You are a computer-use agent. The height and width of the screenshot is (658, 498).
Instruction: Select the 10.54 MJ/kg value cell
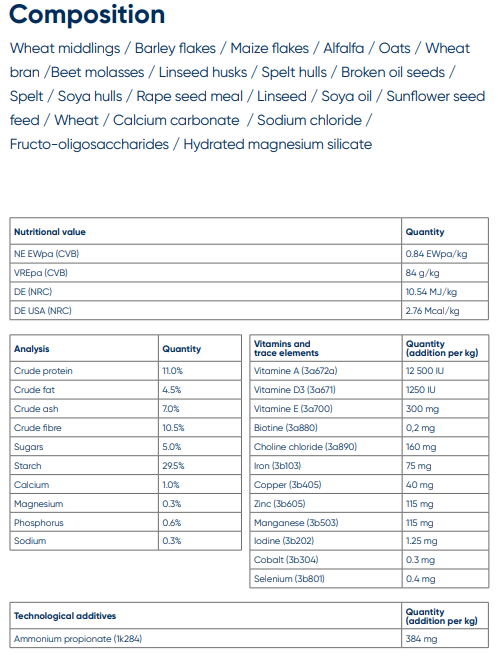(445, 292)
